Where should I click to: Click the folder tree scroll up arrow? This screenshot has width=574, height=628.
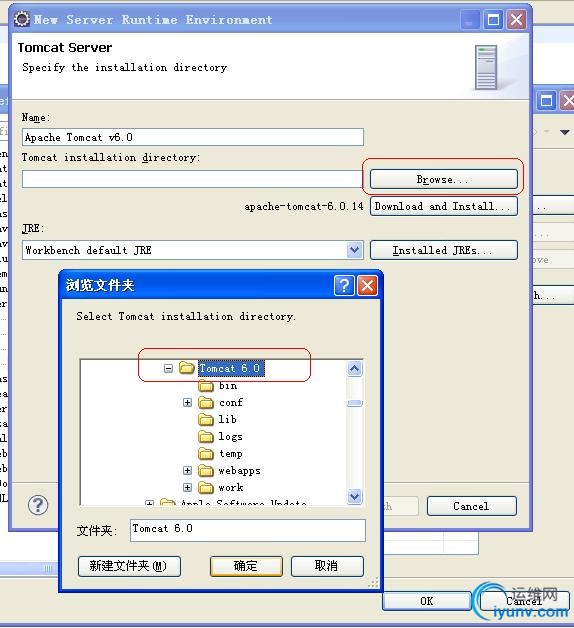354,368
